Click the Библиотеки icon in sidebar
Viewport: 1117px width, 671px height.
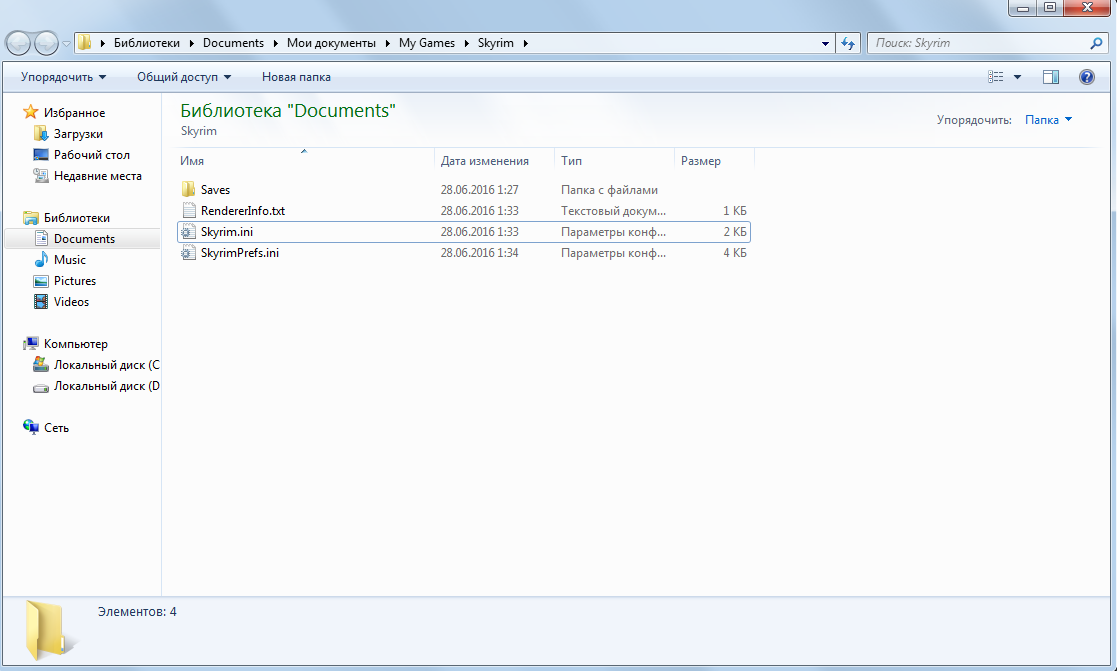coord(31,217)
